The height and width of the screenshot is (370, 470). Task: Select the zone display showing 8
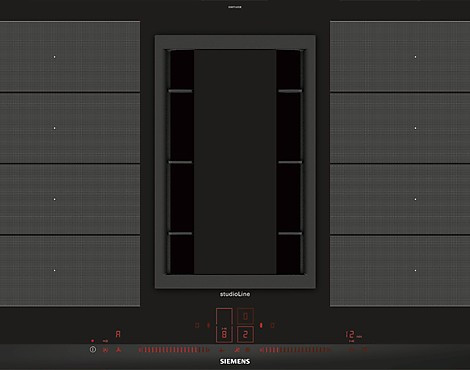point(224,334)
